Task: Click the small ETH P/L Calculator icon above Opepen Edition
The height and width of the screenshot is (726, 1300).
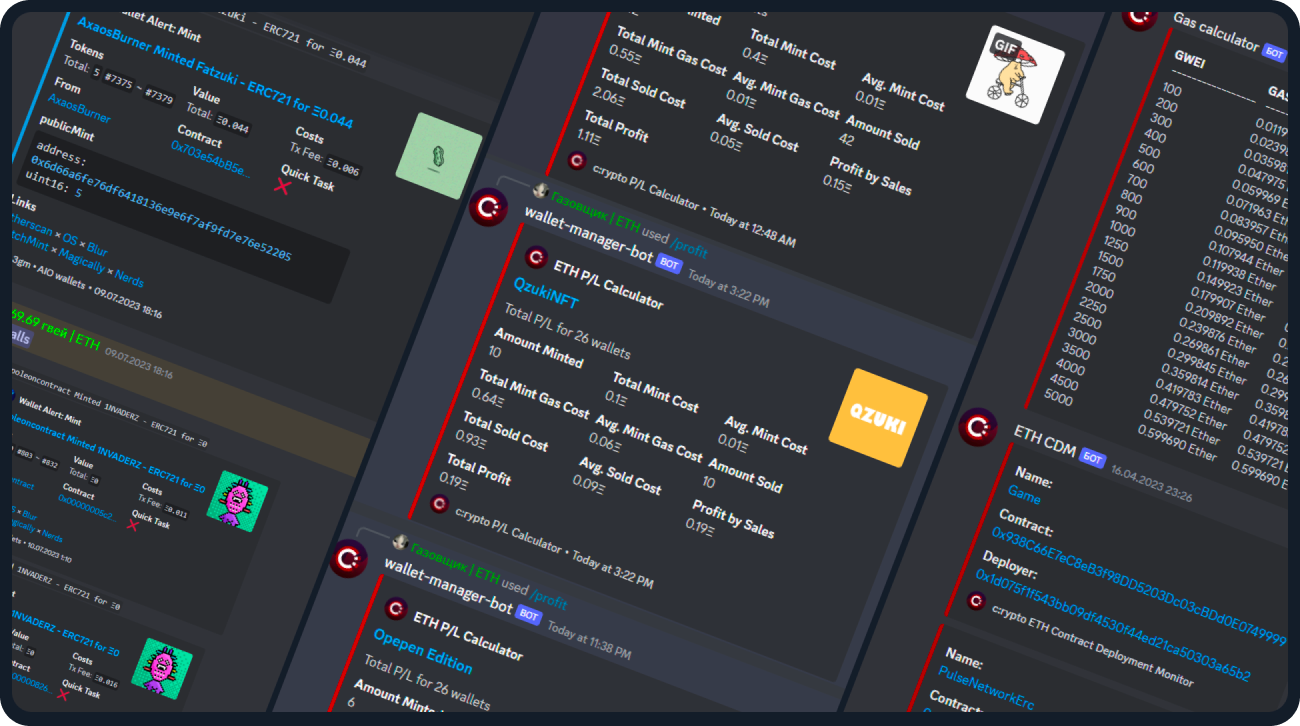Action: (x=396, y=608)
